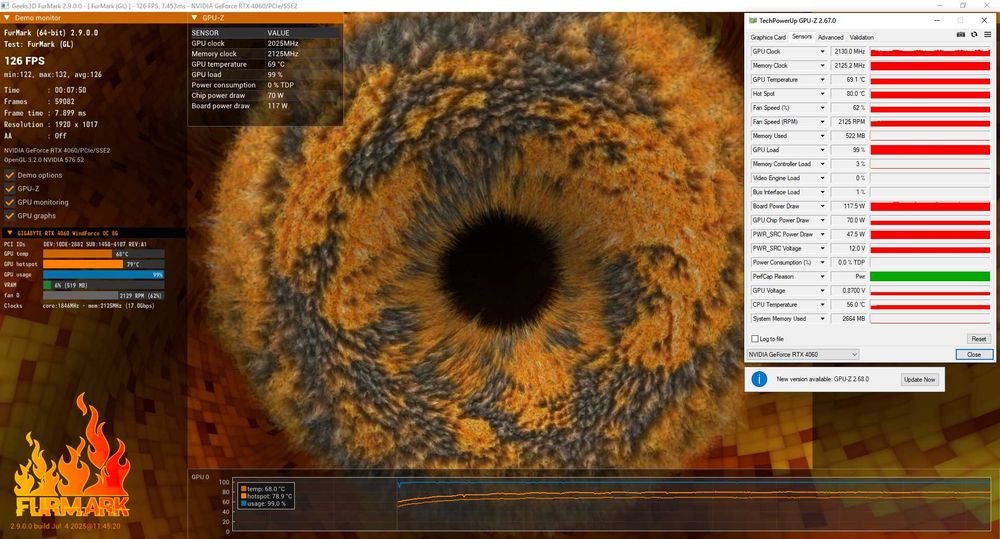Open the NVIDIA GeForce RTX 4060 device selector

[x=803, y=354]
